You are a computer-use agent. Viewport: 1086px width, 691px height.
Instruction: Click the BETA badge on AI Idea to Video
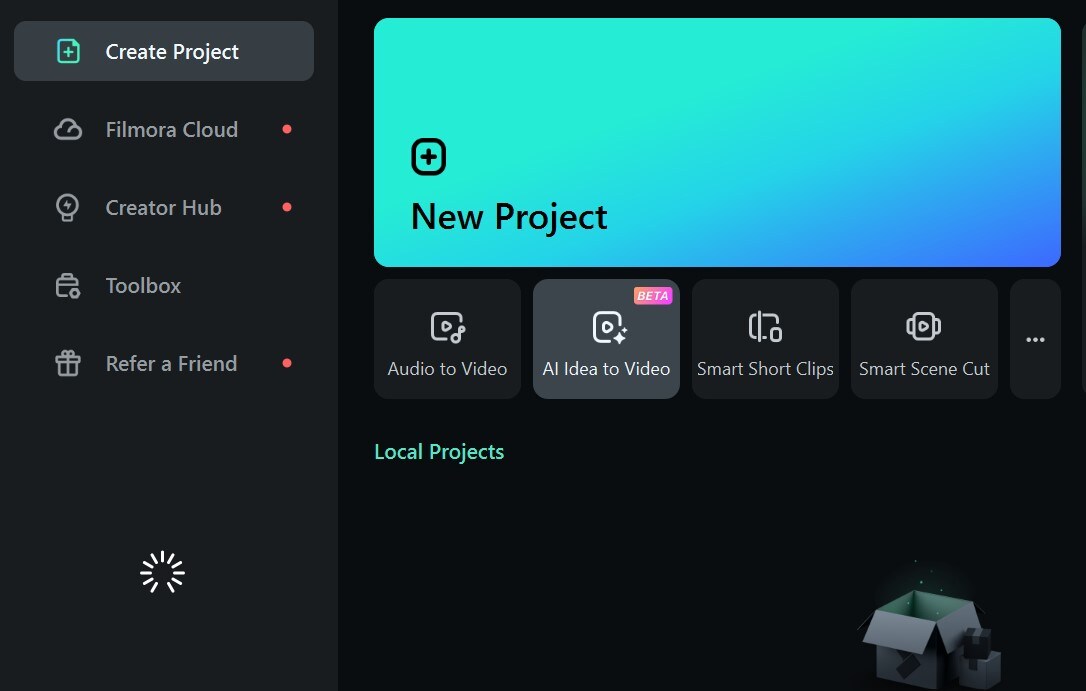(652, 296)
